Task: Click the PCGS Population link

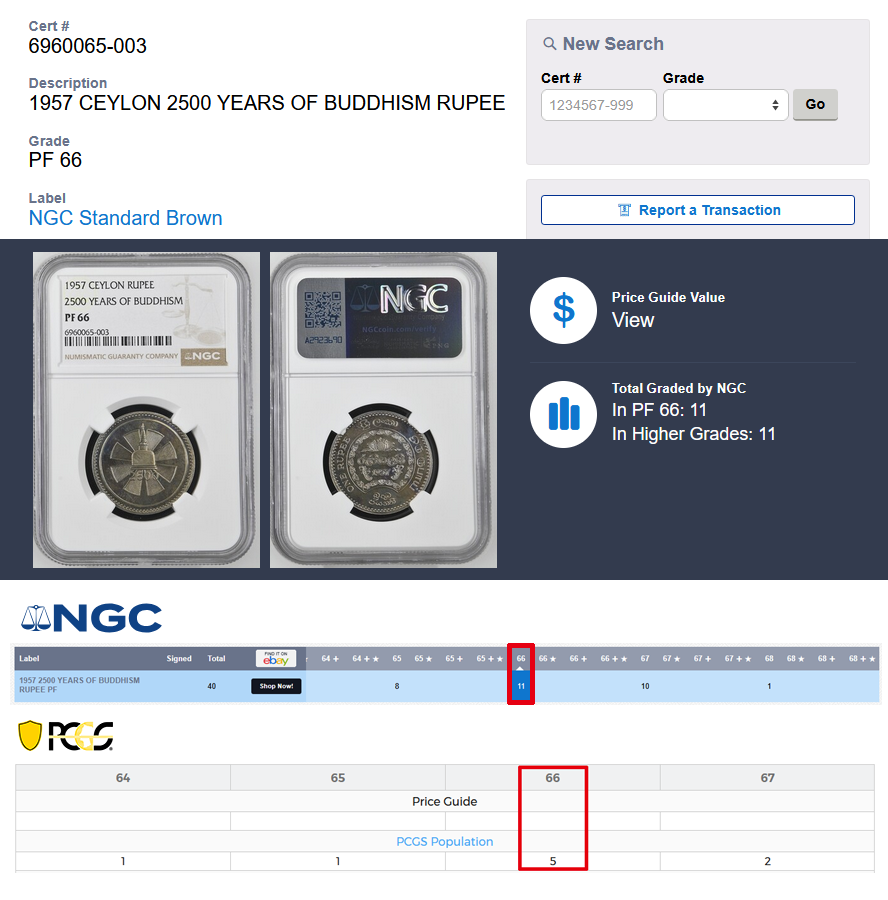Action: [x=445, y=841]
